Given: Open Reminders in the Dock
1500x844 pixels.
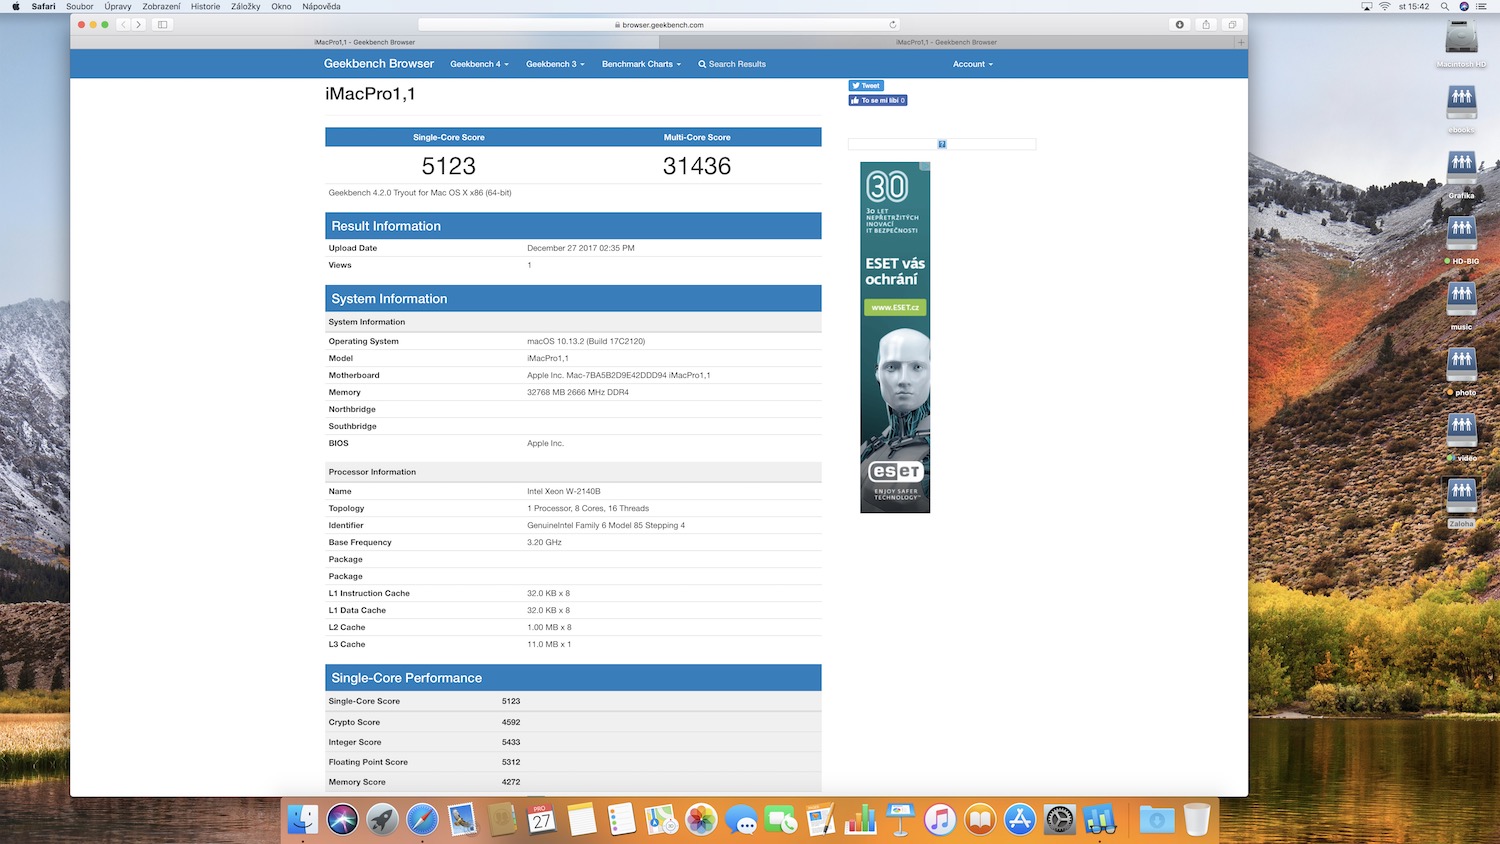Looking at the screenshot, I should pos(621,820).
